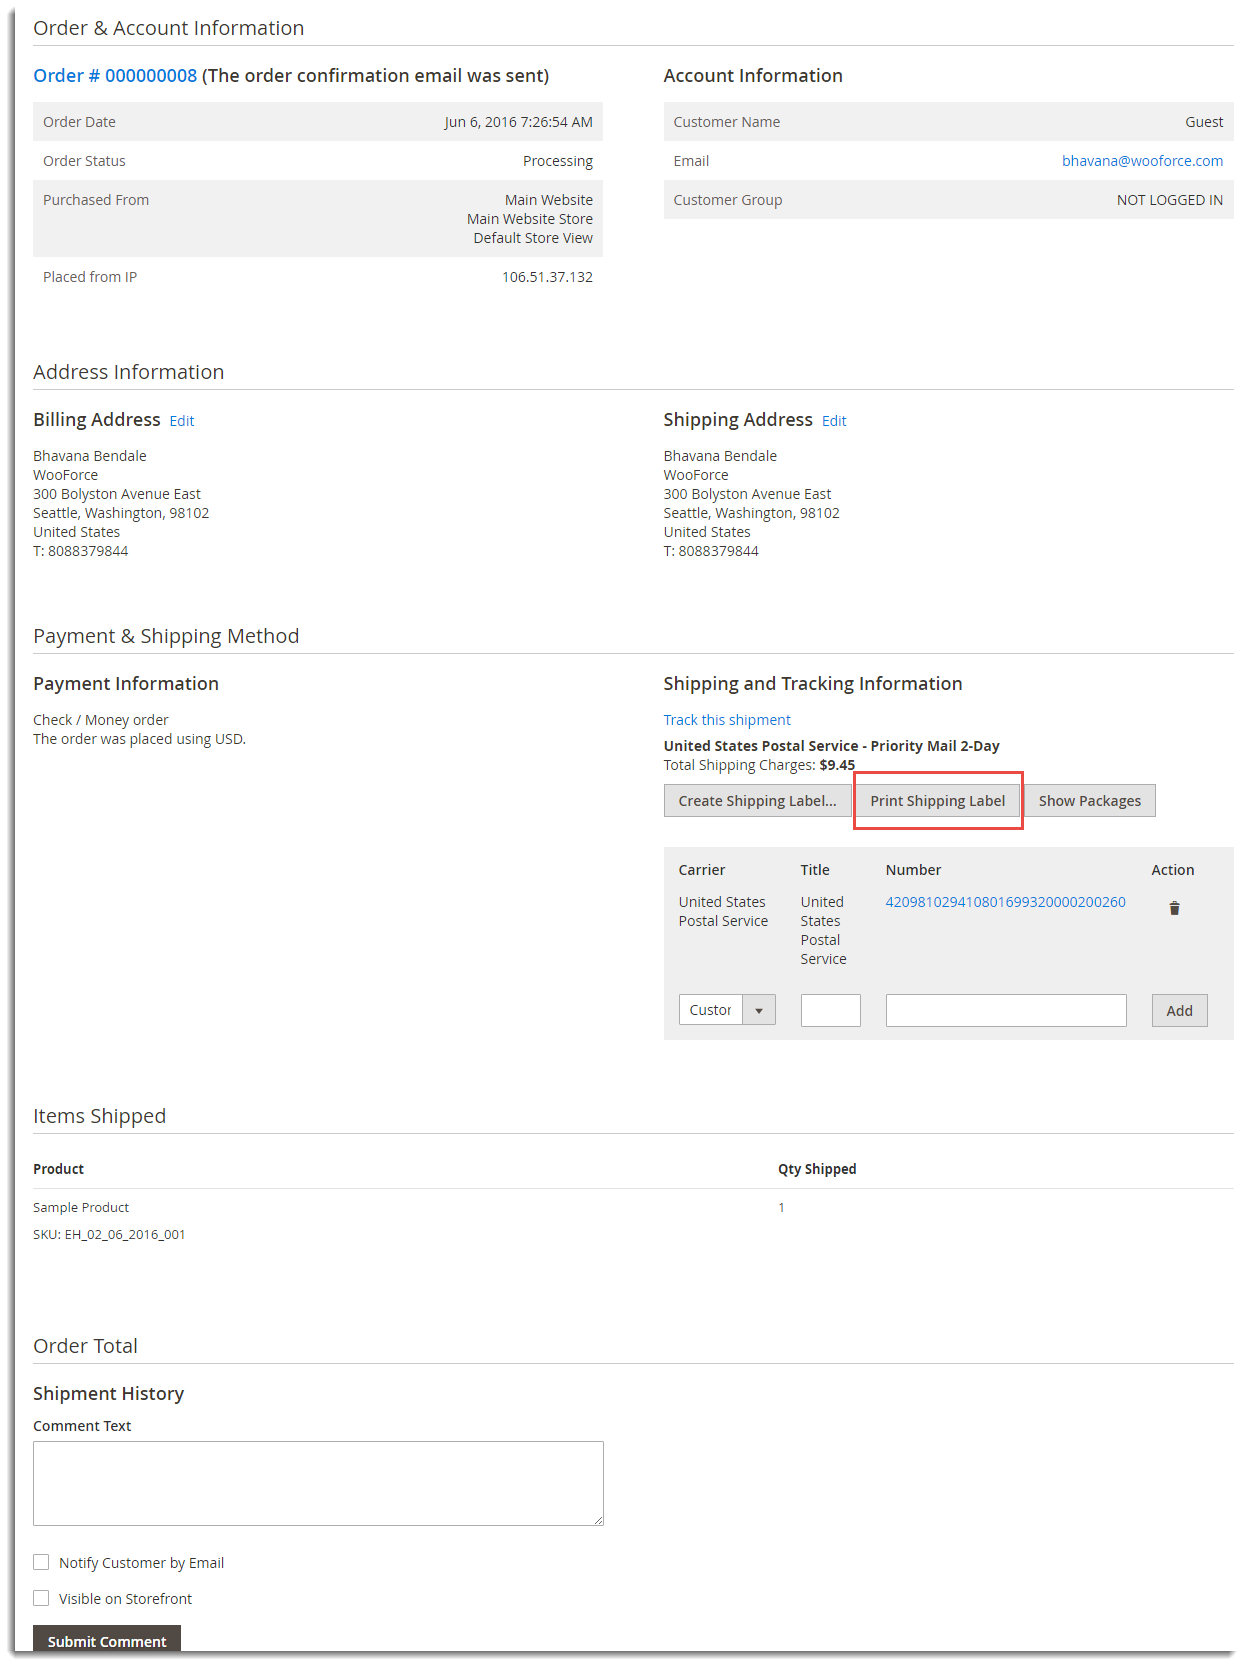This screenshot has height=1666, width=1243.
Task: Open the carrier dropdown in tracking table
Action: 727,1010
